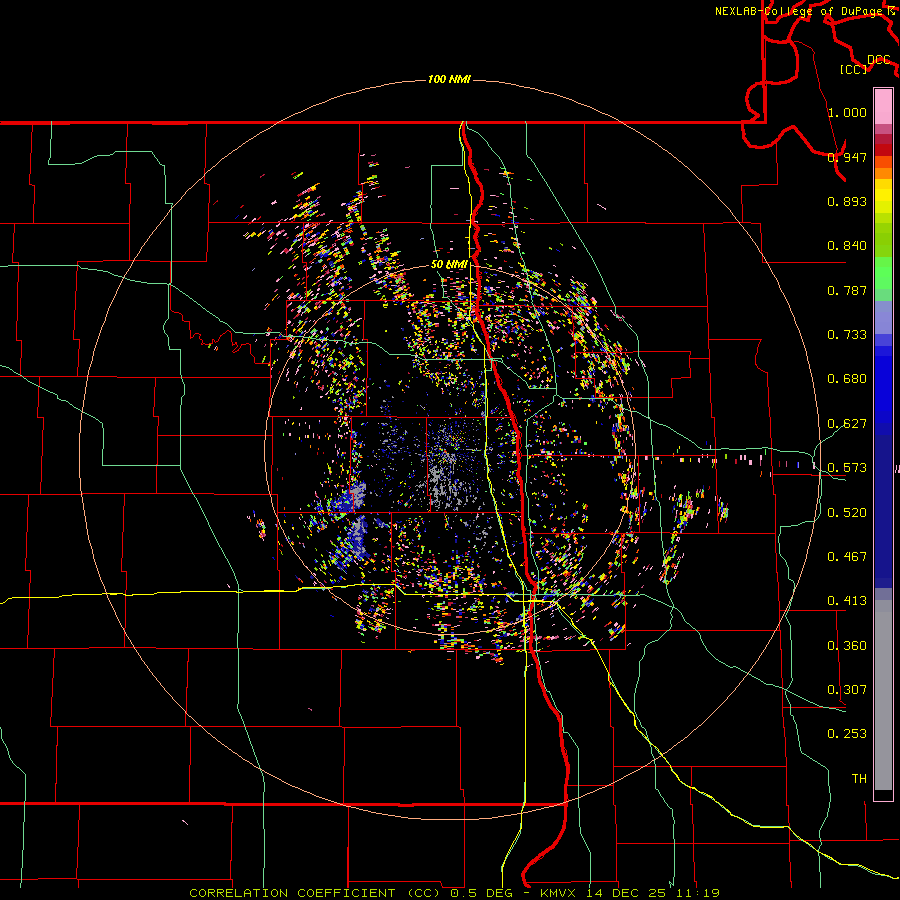Click the 0.893 scale value
This screenshot has width=900, height=900.
coord(847,201)
